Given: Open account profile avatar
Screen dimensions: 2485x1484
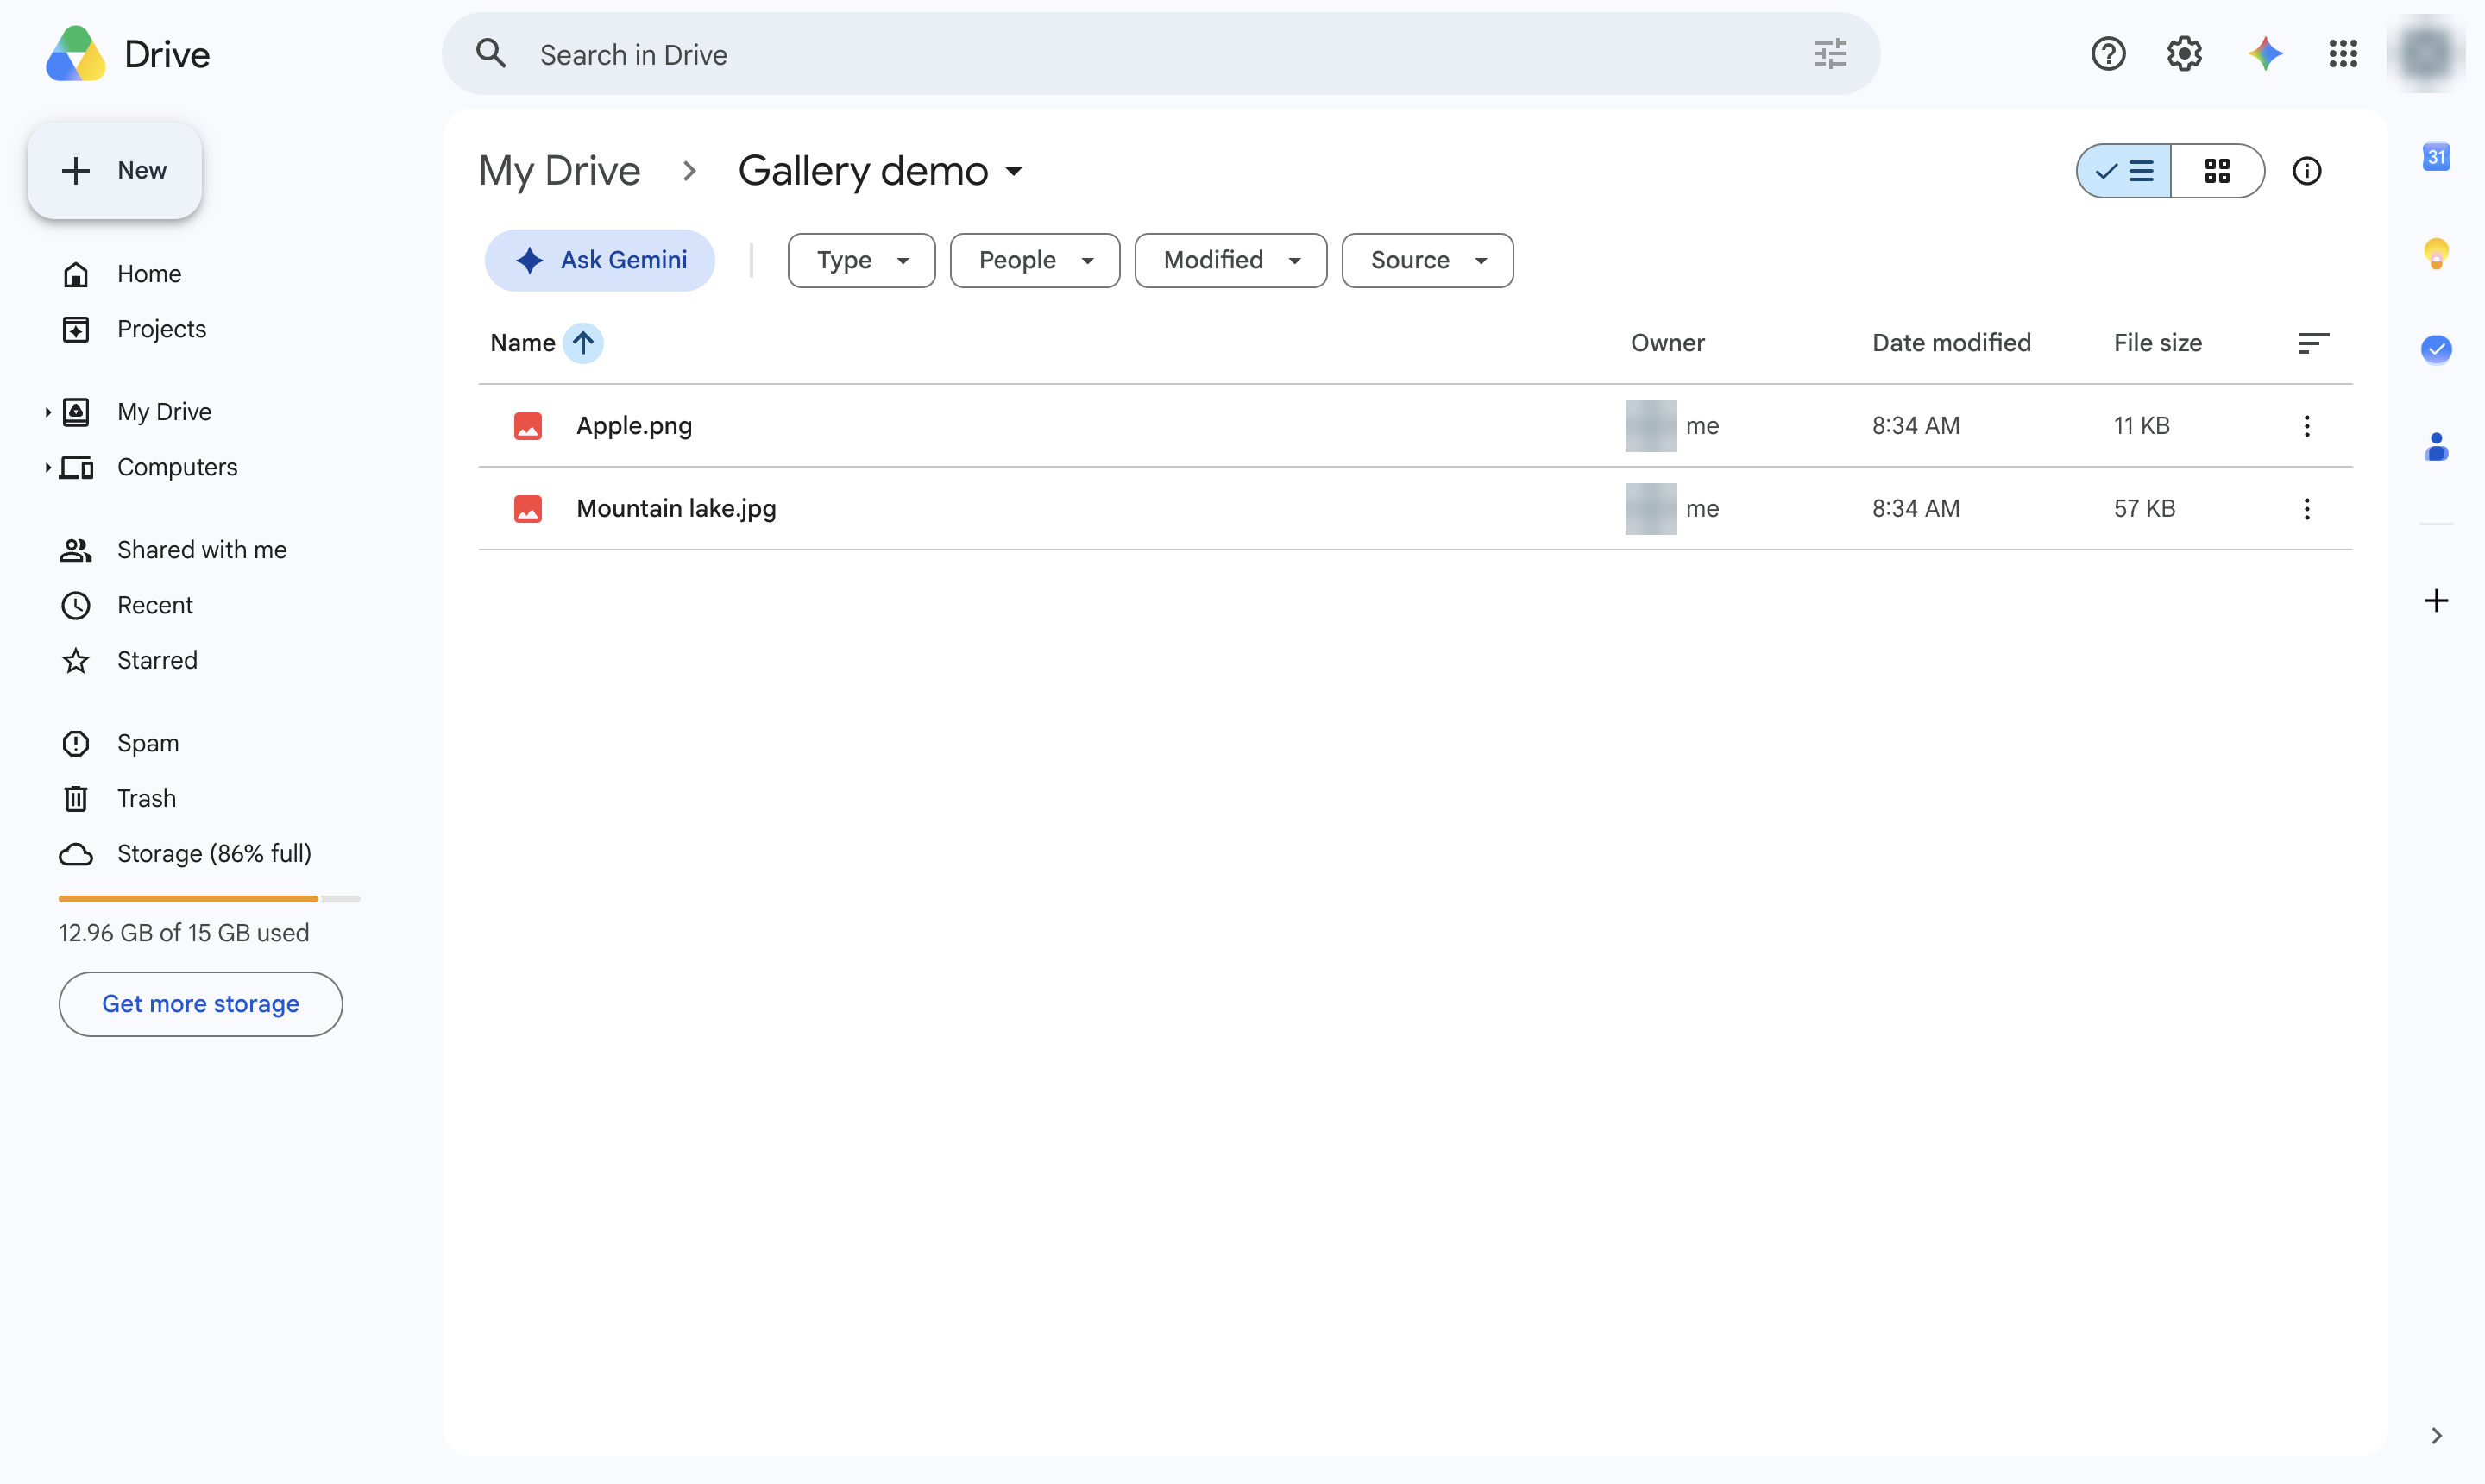Looking at the screenshot, I should tap(2425, 53).
